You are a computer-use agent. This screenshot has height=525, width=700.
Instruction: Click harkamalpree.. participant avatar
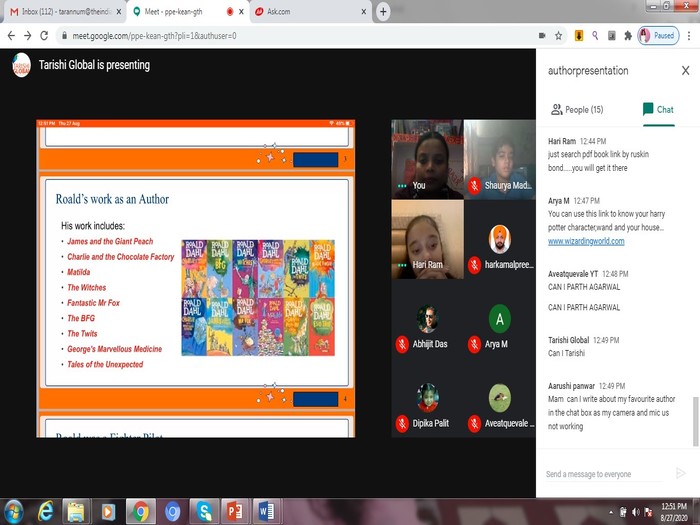pos(500,239)
